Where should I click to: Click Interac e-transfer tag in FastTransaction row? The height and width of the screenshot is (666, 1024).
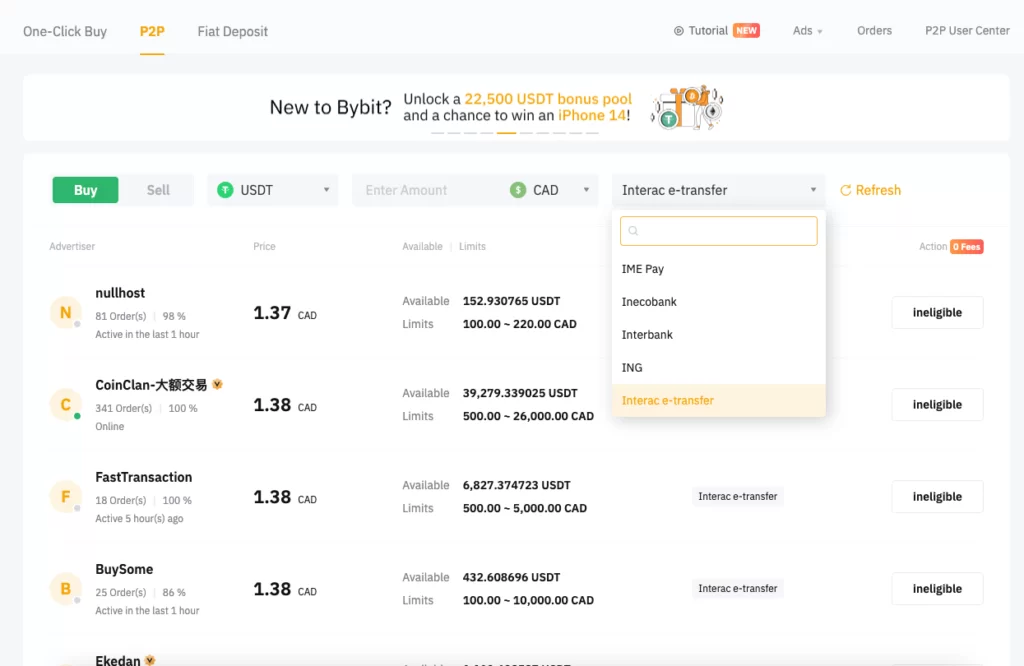coord(737,497)
